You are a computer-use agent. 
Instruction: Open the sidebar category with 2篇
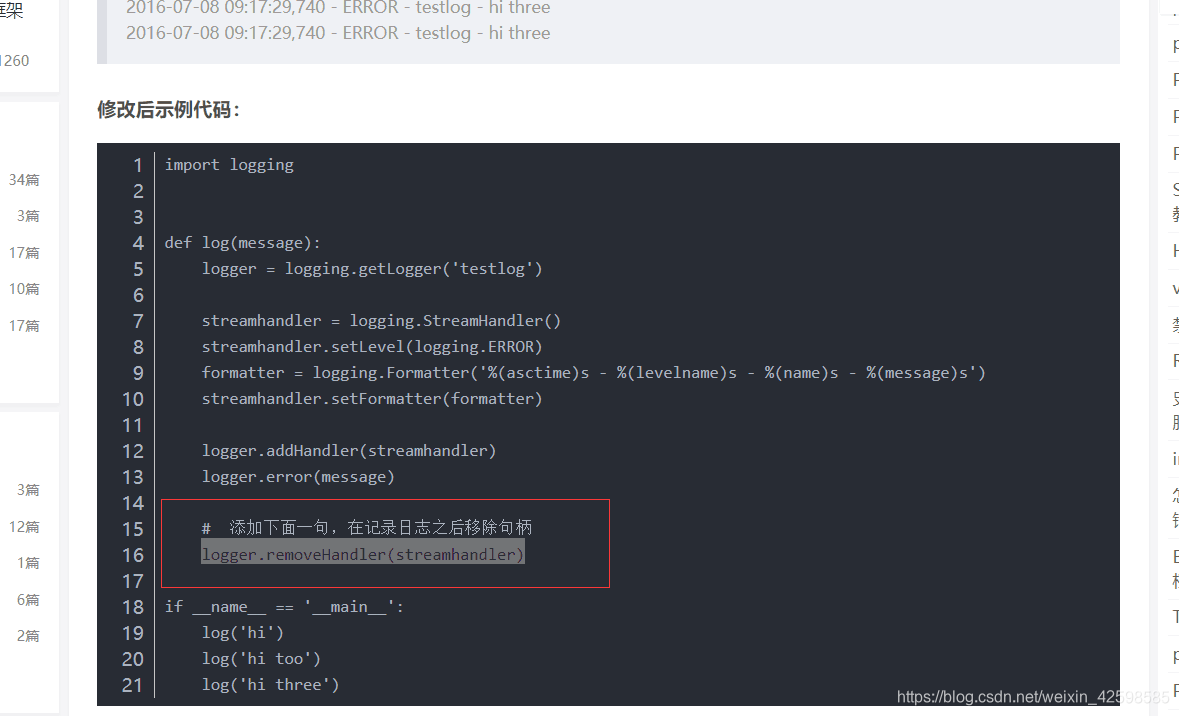coord(29,636)
